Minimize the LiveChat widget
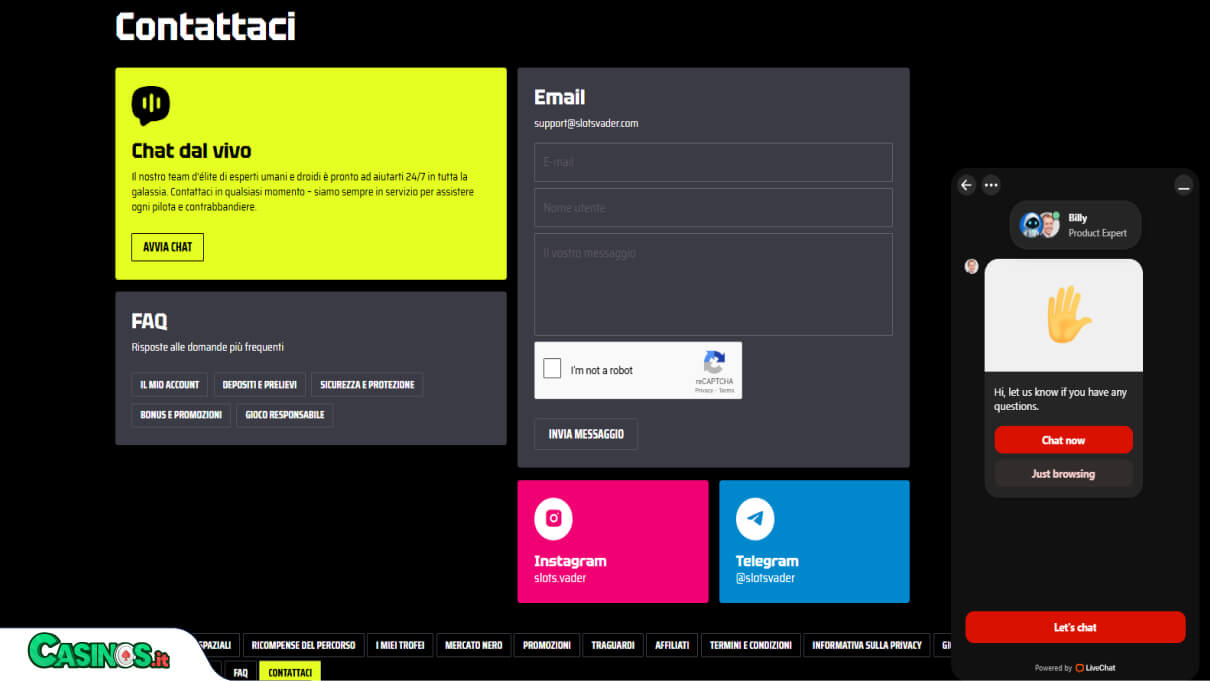Screen dimensions: 1210x681 coord(1184,185)
